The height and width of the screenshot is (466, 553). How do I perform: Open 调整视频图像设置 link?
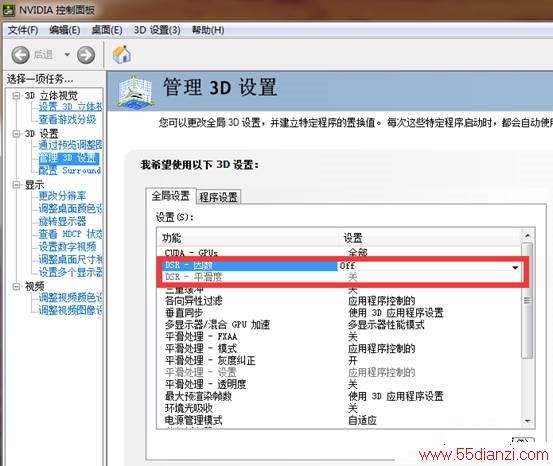[71, 310]
